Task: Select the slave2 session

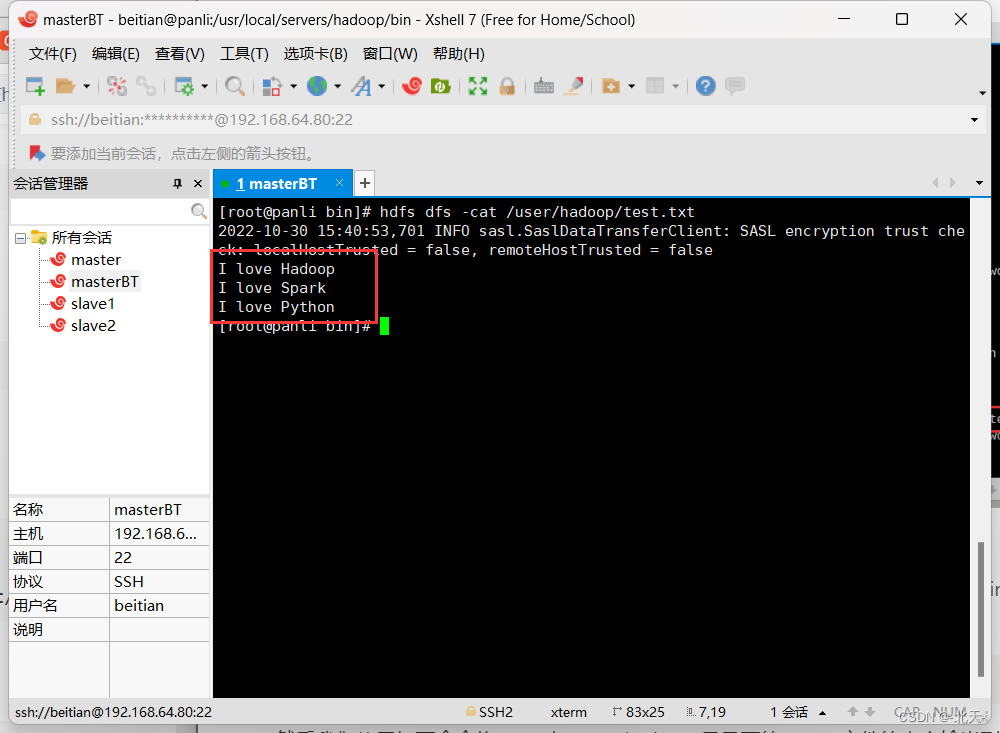Action: click(93, 326)
